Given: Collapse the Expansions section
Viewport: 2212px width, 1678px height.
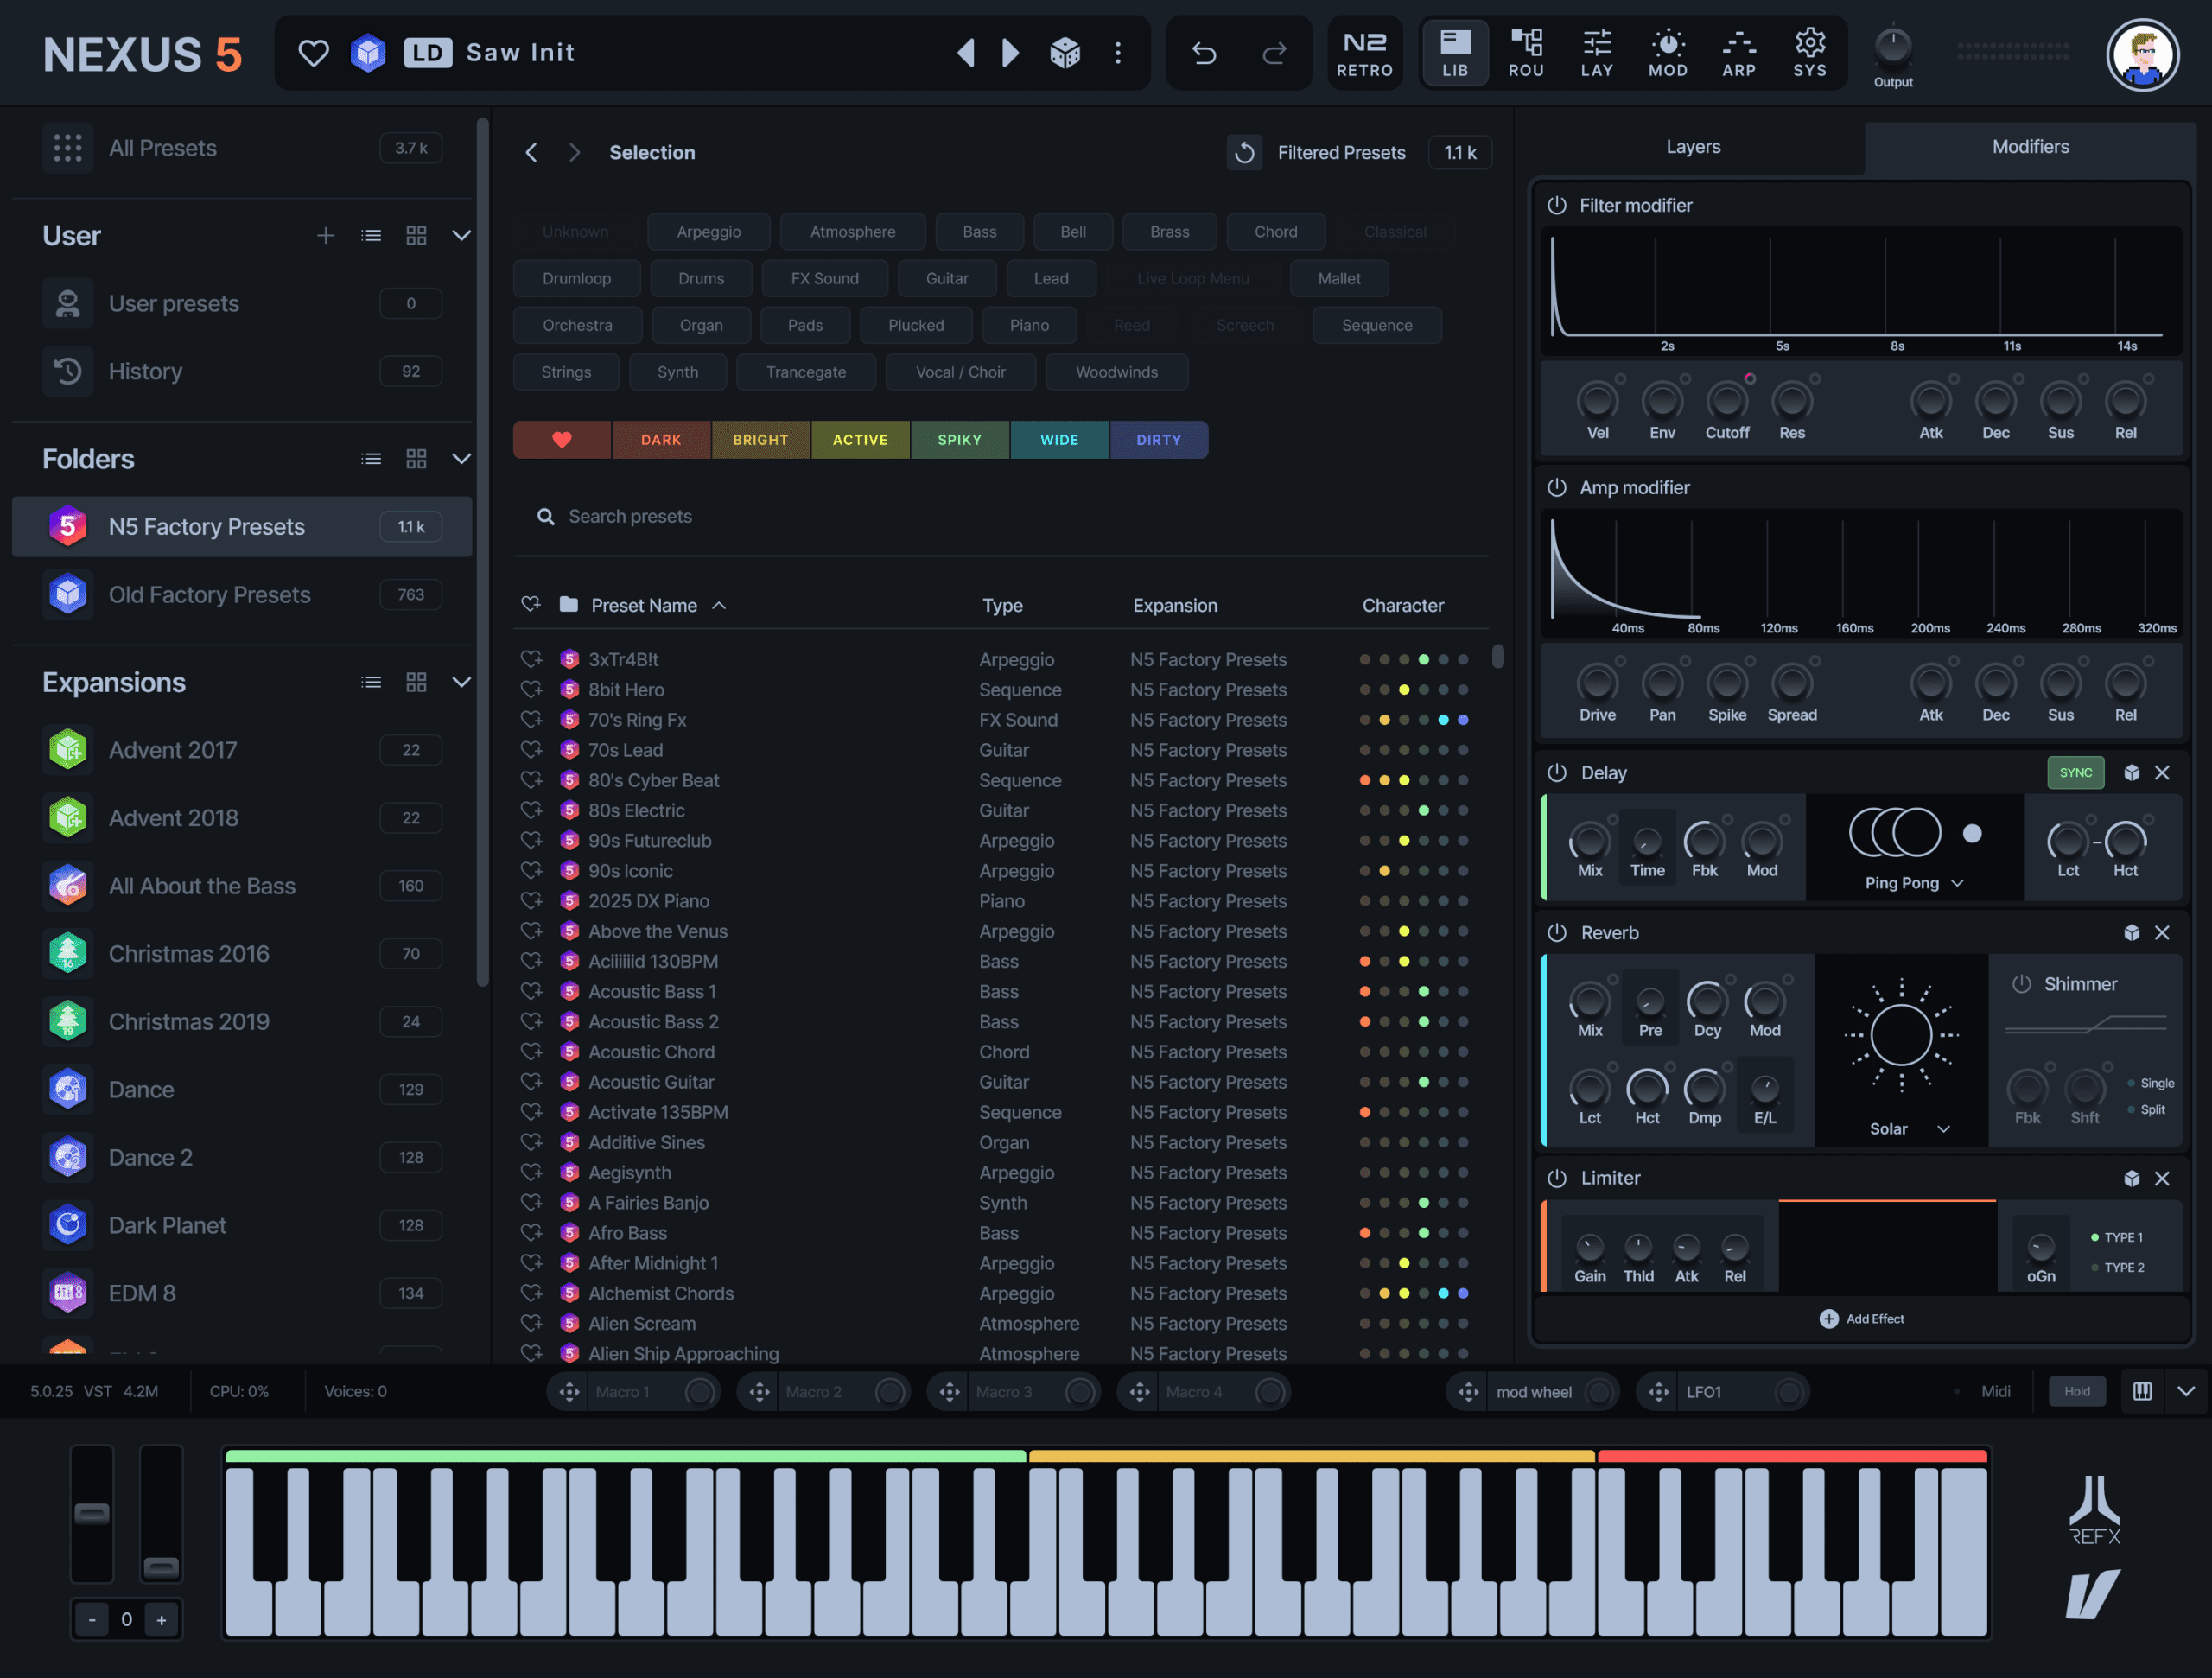Looking at the screenshot, I should (461, 682).
